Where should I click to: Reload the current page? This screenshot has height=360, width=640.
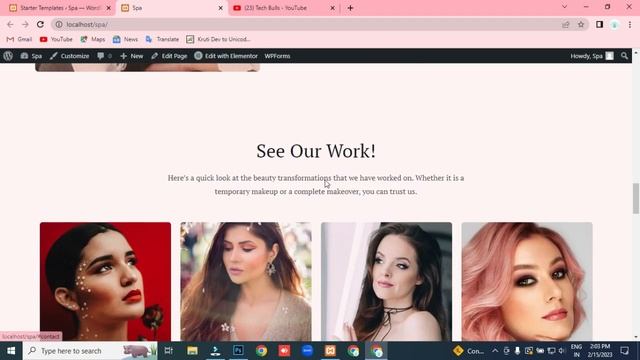coord(40,24)
